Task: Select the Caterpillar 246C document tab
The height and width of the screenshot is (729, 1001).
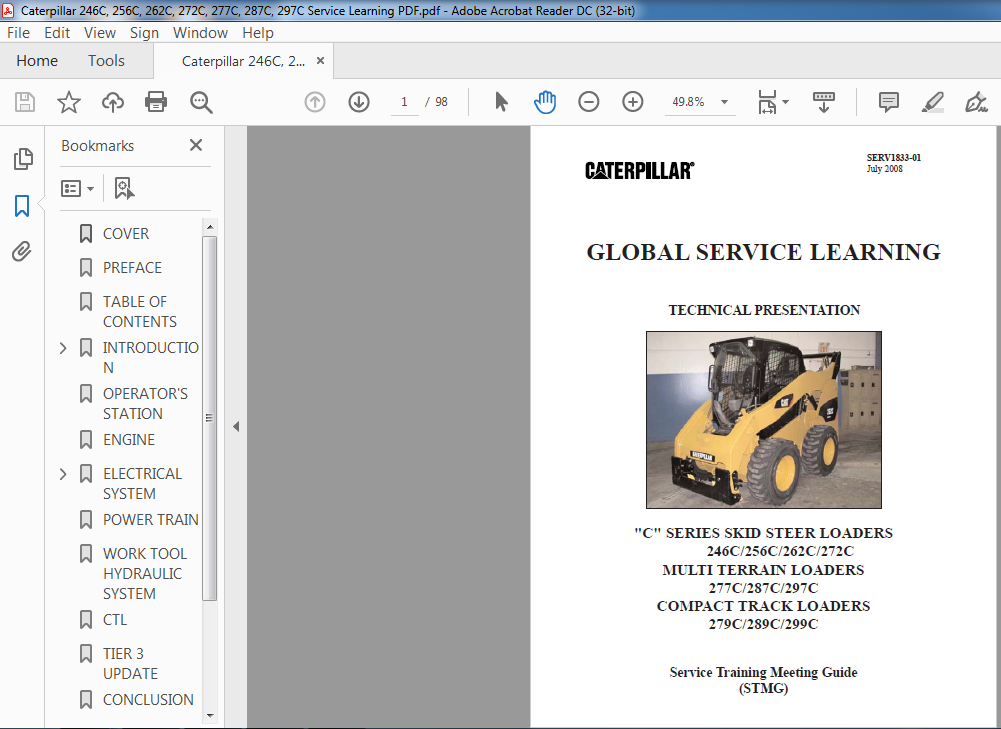Action: (243, 61)
